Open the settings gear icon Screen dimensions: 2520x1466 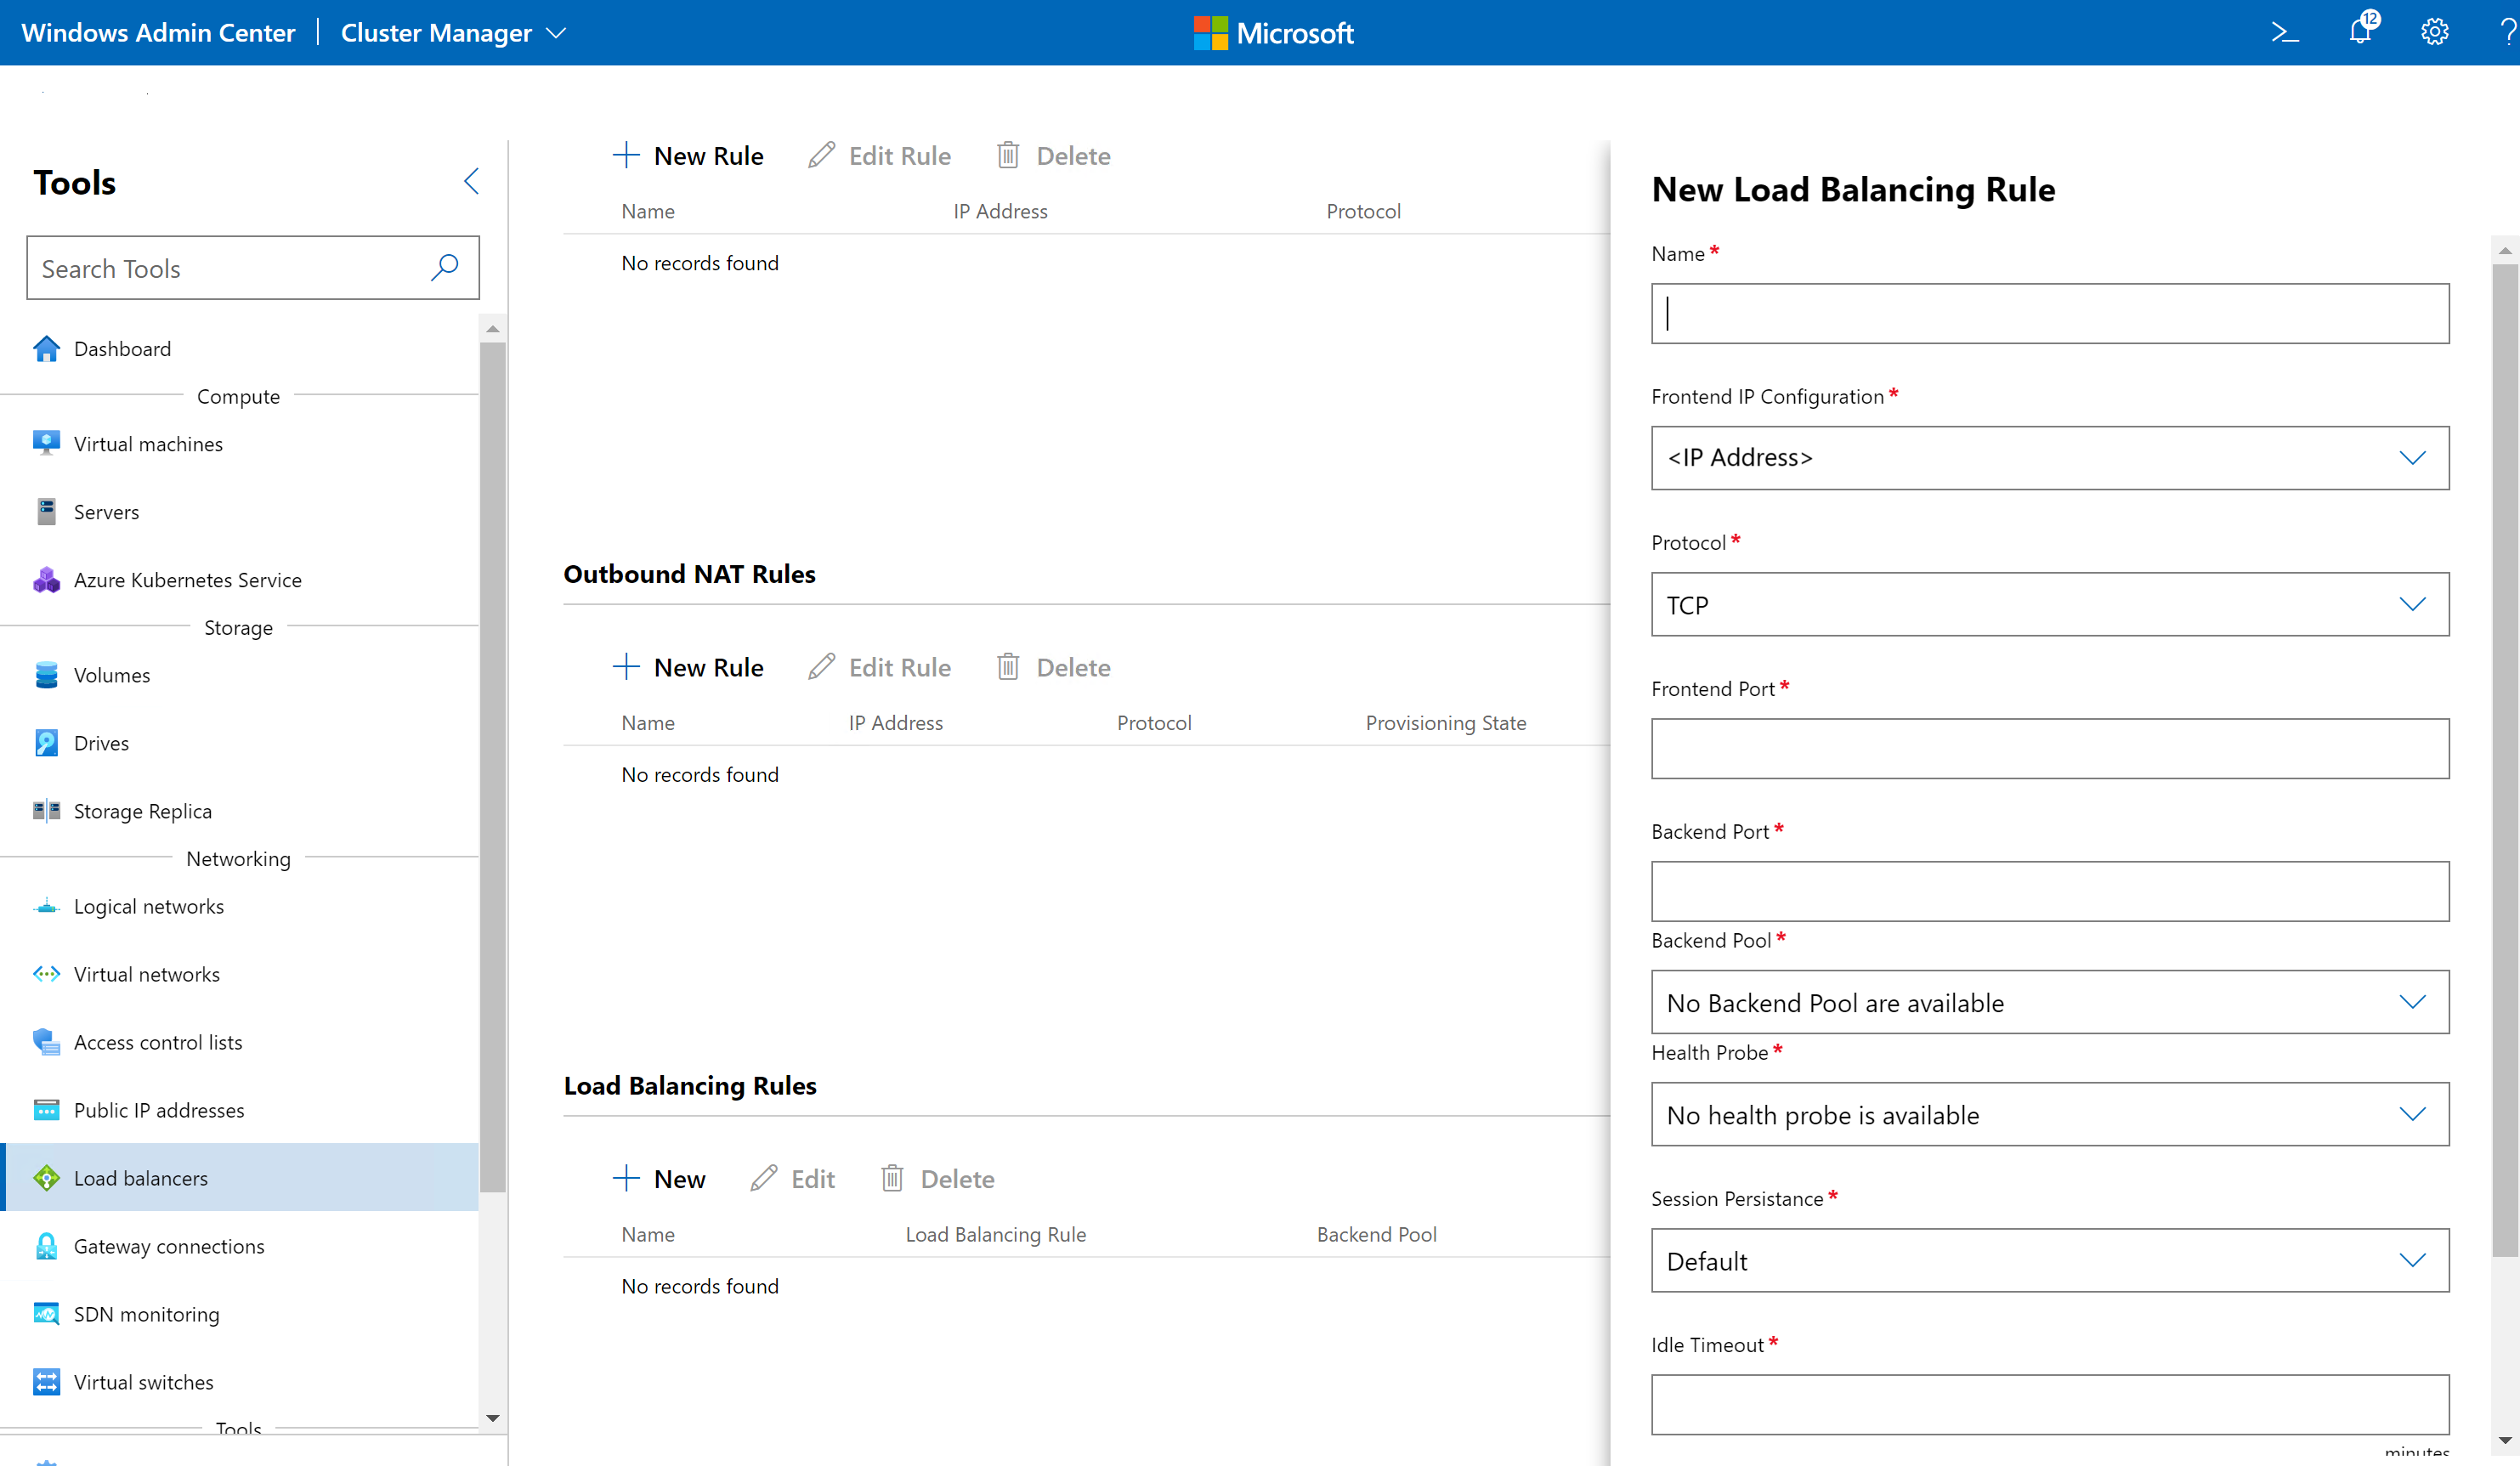[x=2434, y=33]
